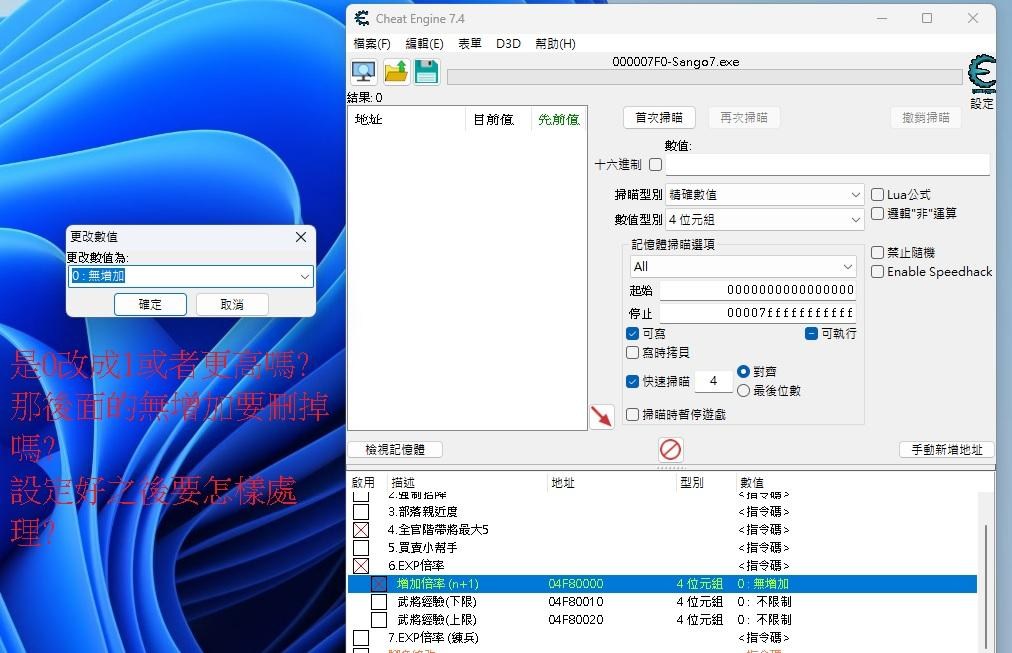Click the 目前值 column header

click(x=498, y=119)
